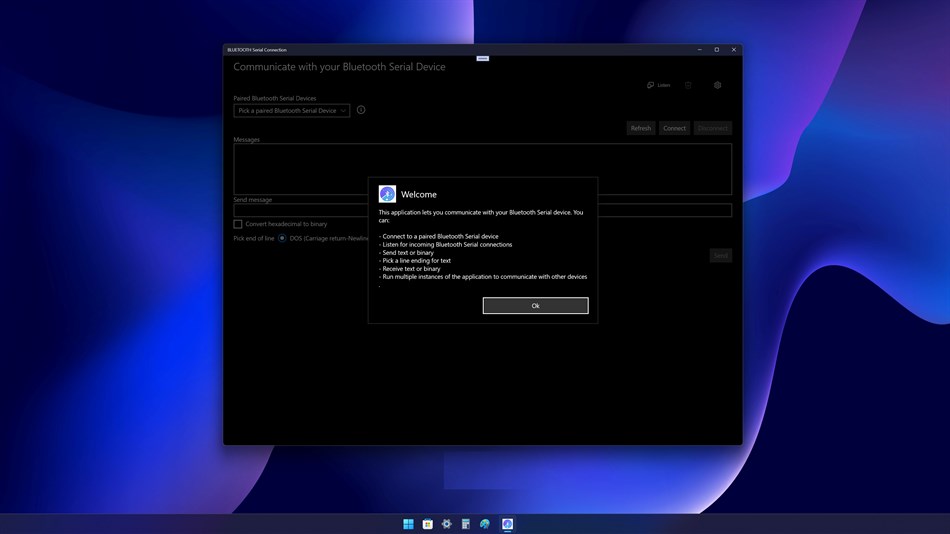Select the DOS carriage return-newline radio option
Screen dimensions: 950x534
click(282, 238)
